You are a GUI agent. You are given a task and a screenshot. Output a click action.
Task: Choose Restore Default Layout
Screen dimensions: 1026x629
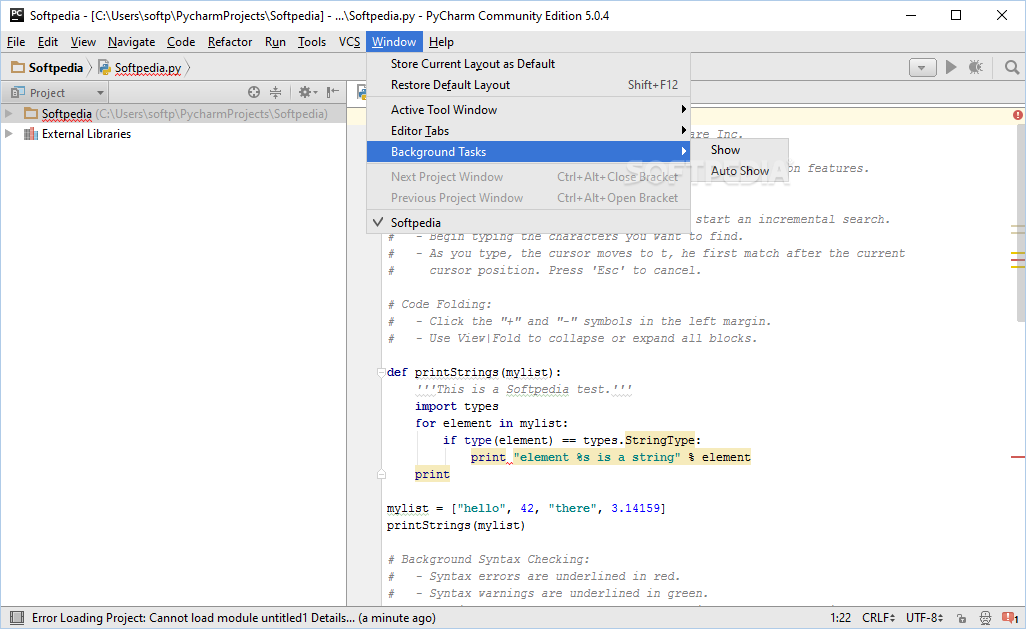[528, 84]
